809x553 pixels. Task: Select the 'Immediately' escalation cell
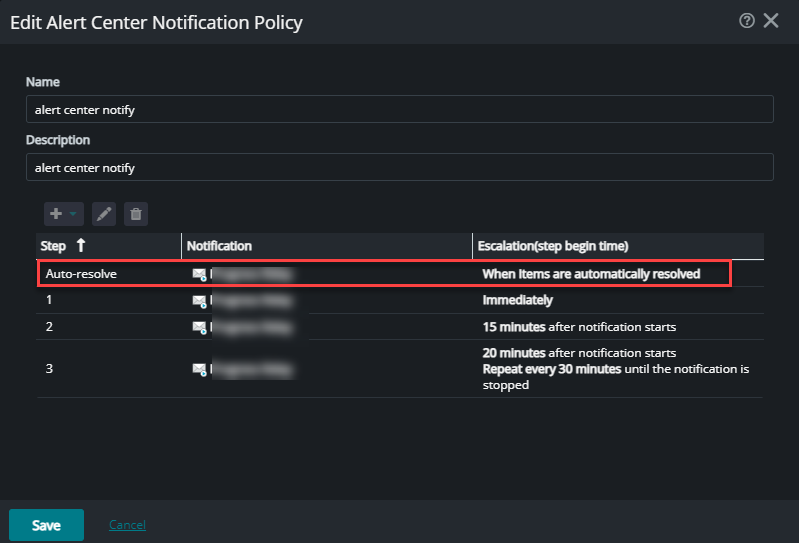coord(517,300)
